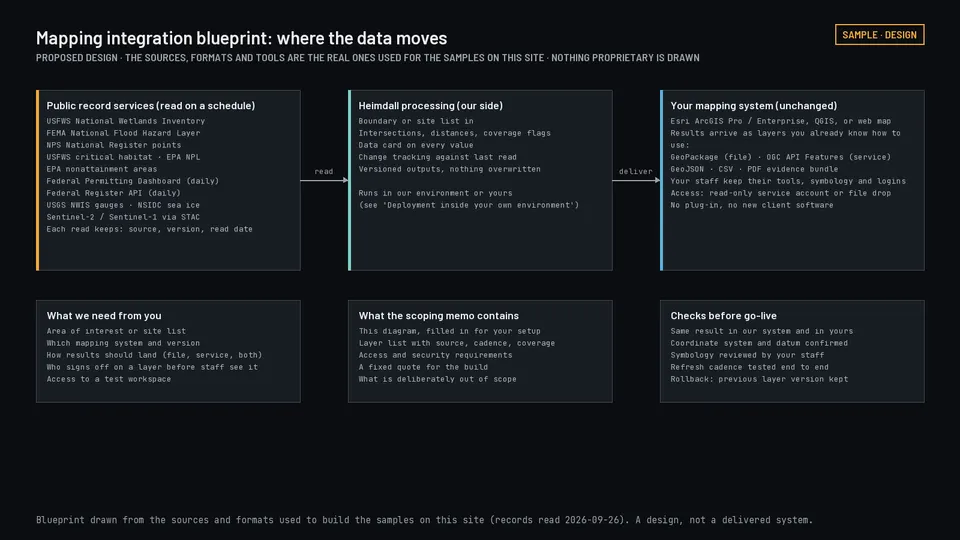
Task: Click 'Symbology reviewed by your staff' line
Action: tap(747, 355)
